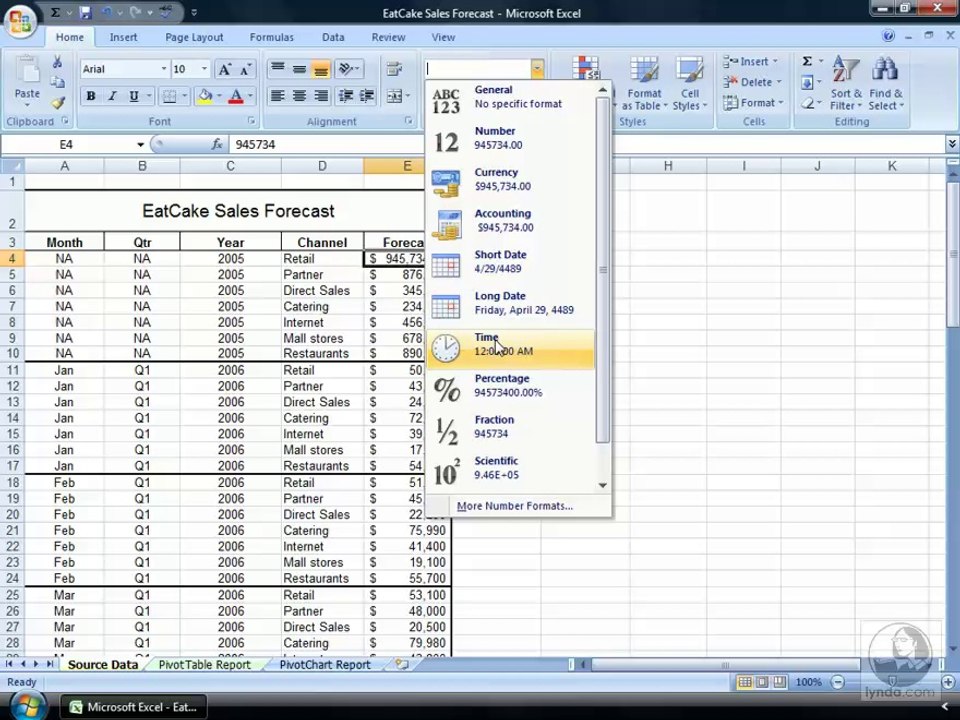Open the font size dropdown showing 10

tap(204, 69)
